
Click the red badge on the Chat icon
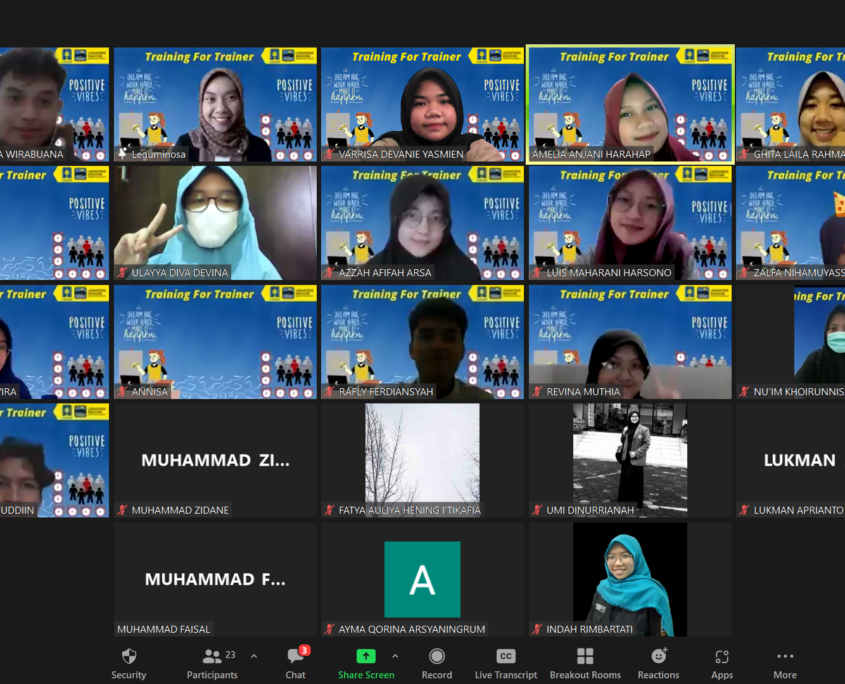tap(303, 648)
